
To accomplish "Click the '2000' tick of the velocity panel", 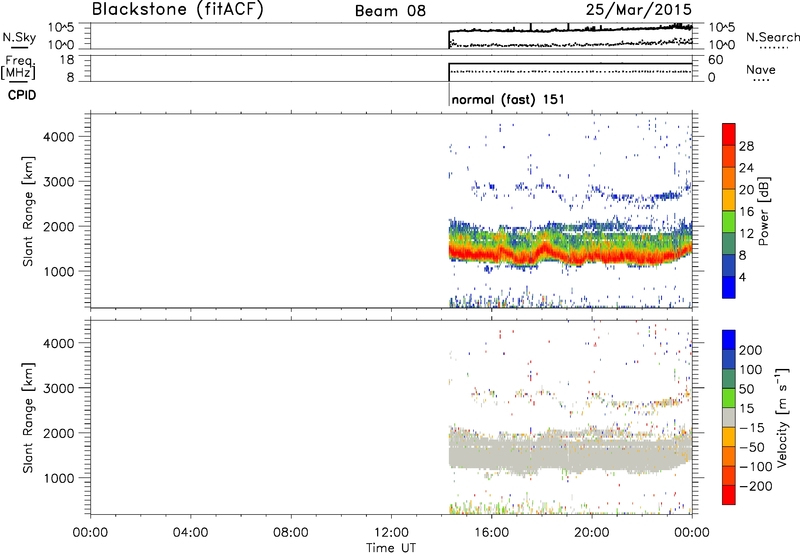I will click(59, 433).
